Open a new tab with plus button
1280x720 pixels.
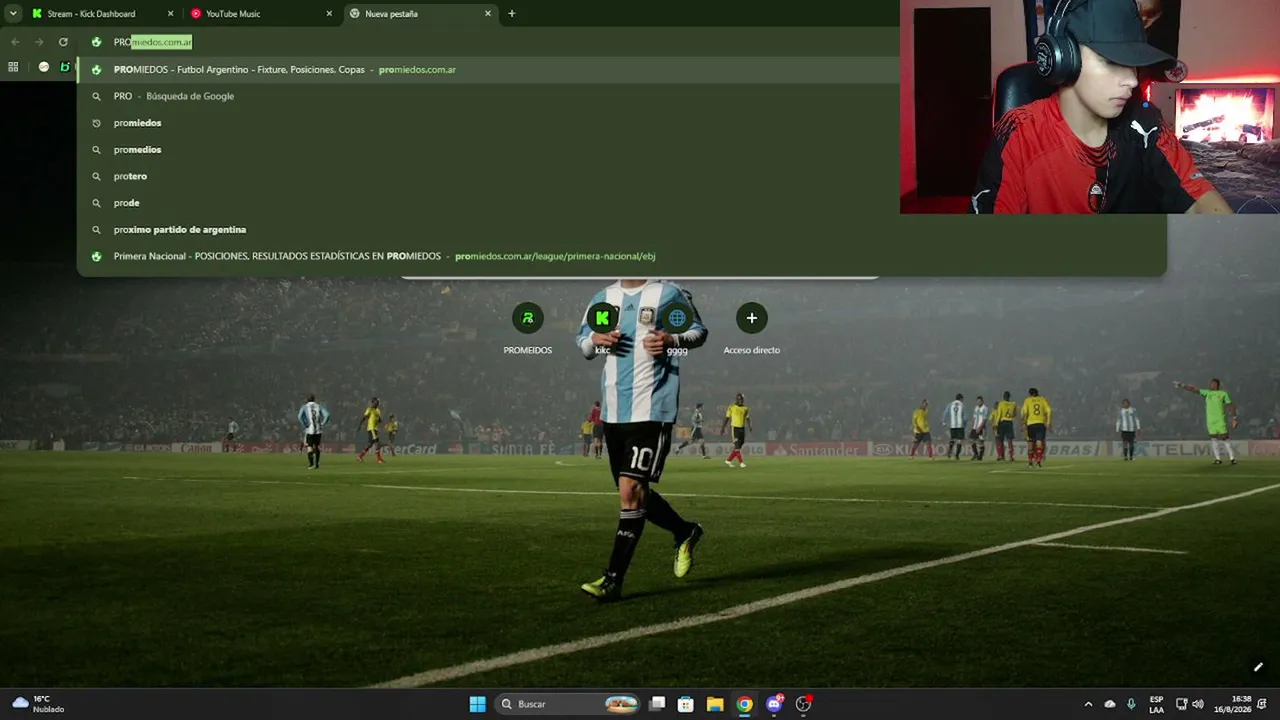[512, 14]
